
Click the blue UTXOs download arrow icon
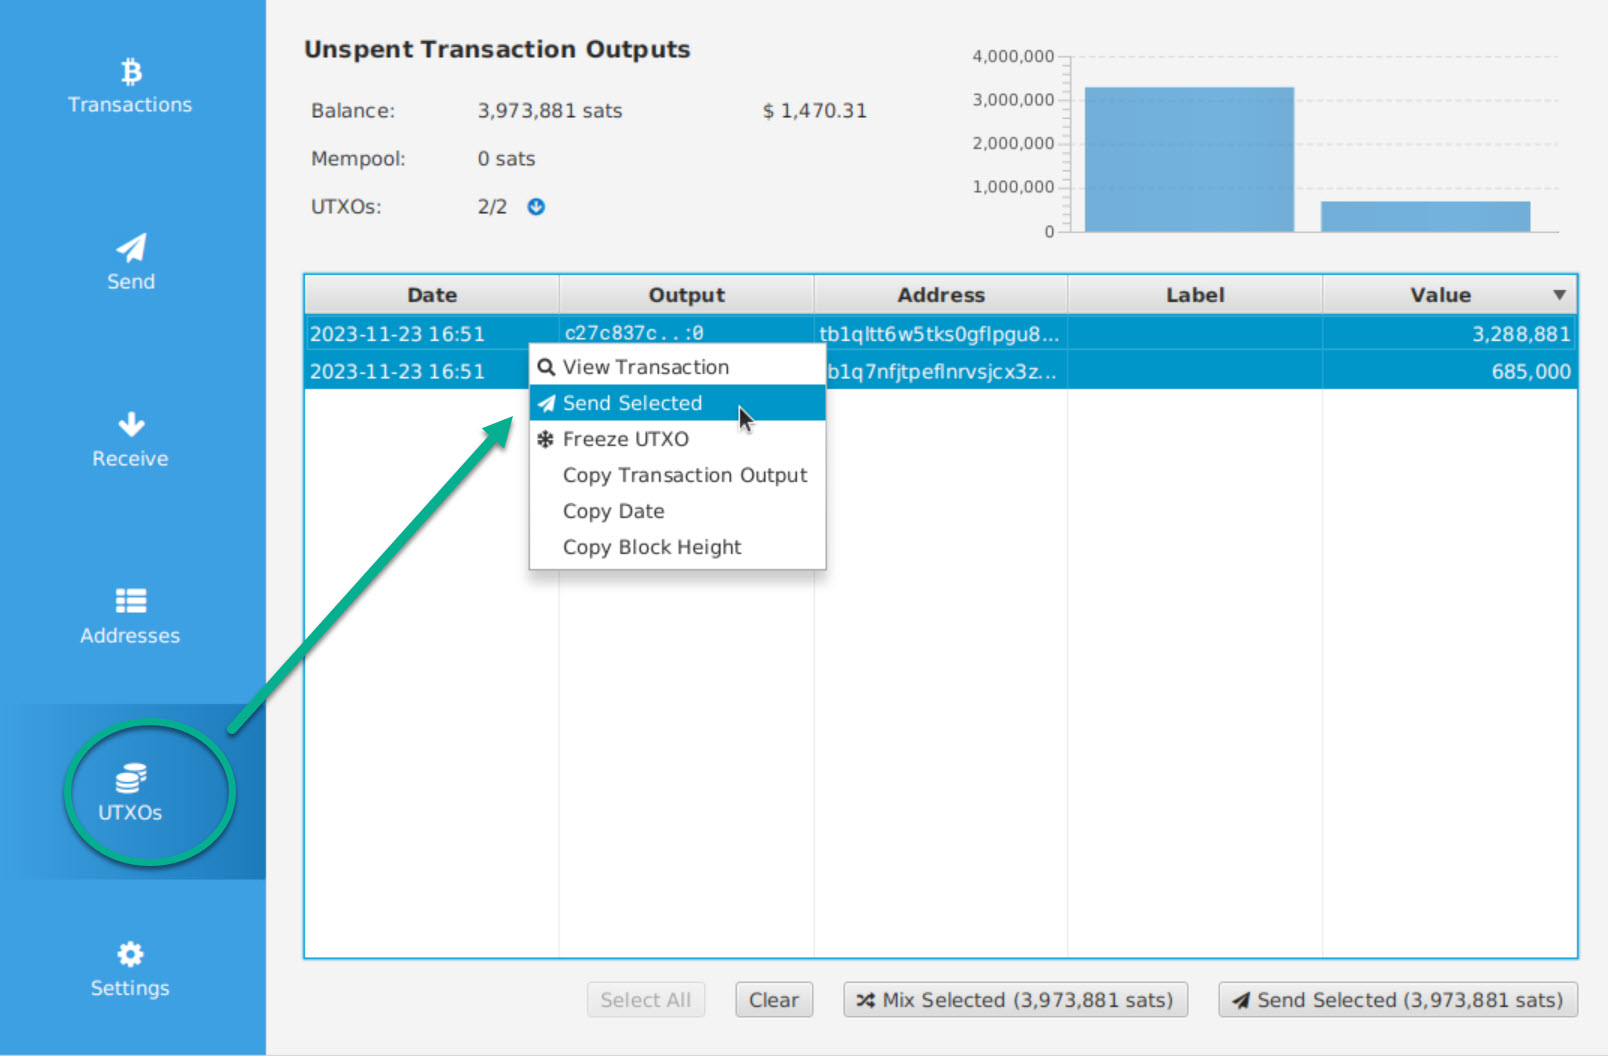pyautogui.click(x=536, y=207)
